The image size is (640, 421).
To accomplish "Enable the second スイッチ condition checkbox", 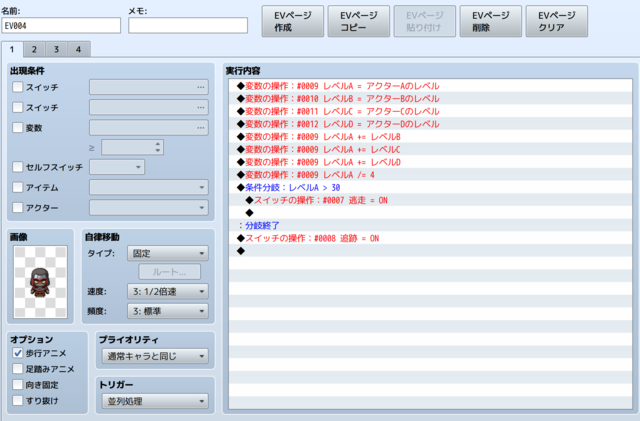I will pos(18,107).
